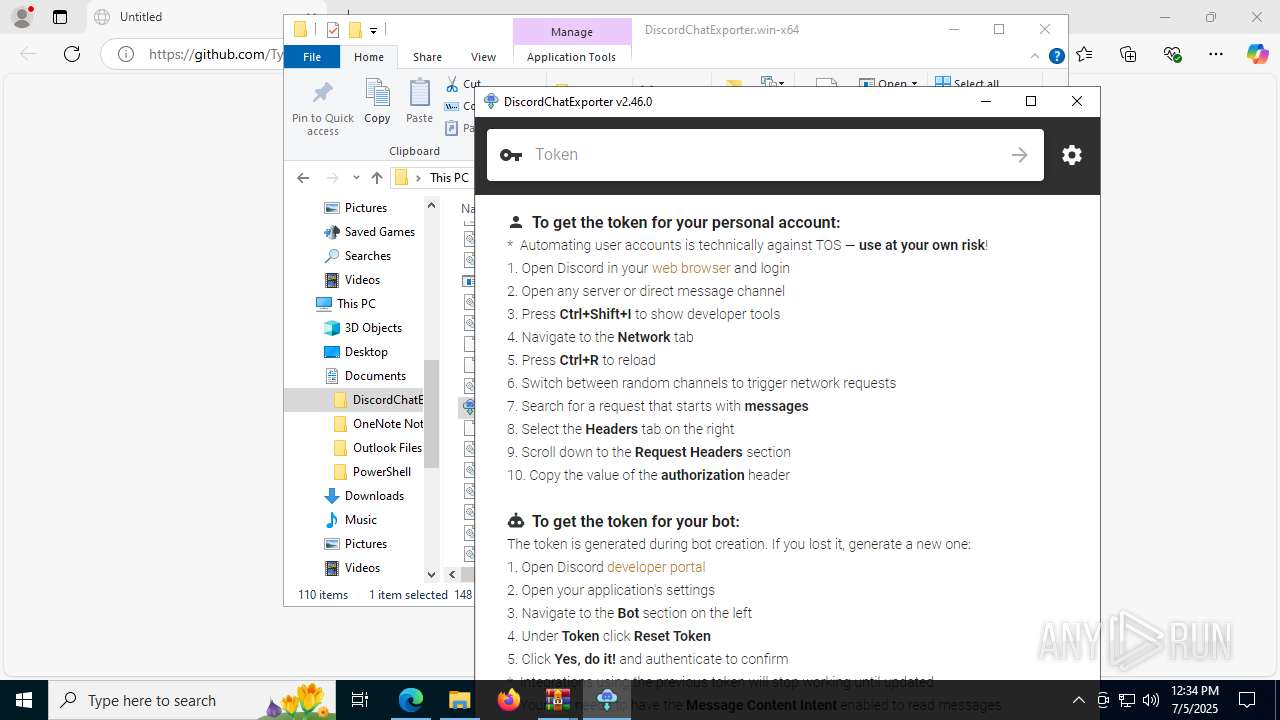The width and height of the screenshot is (1280, 720).
Task: Click This PC in the address bar
Action: point(449,178)
